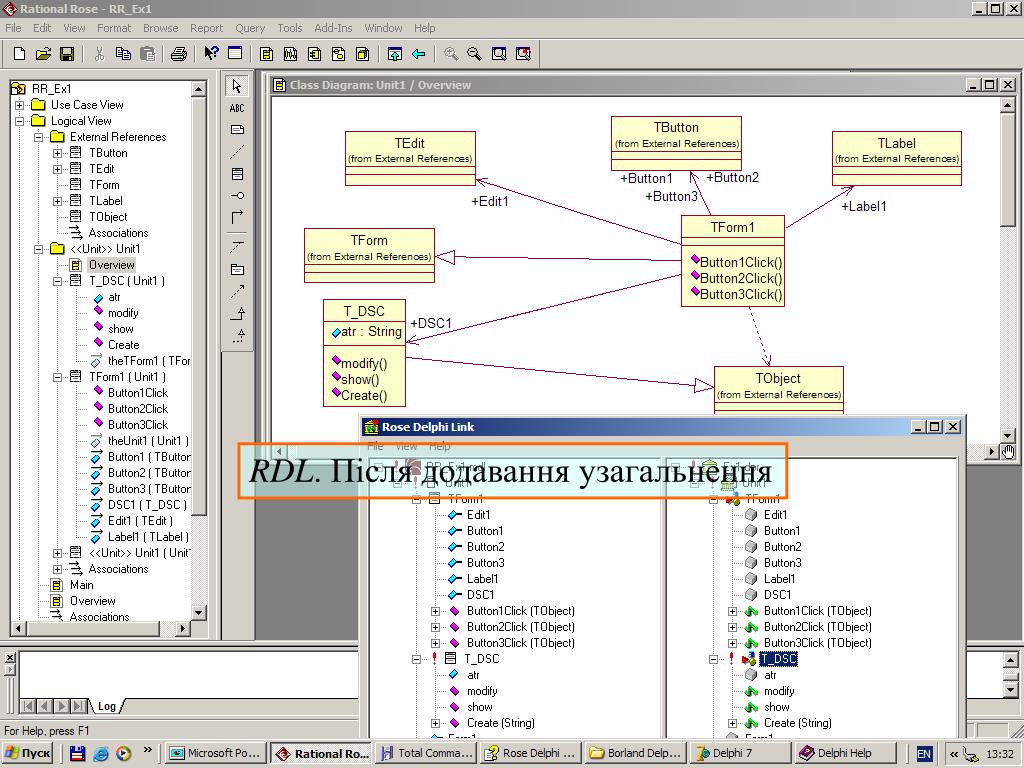Expand the TEdit node in browser tree

pyautogui.click(x=57, y=169)
